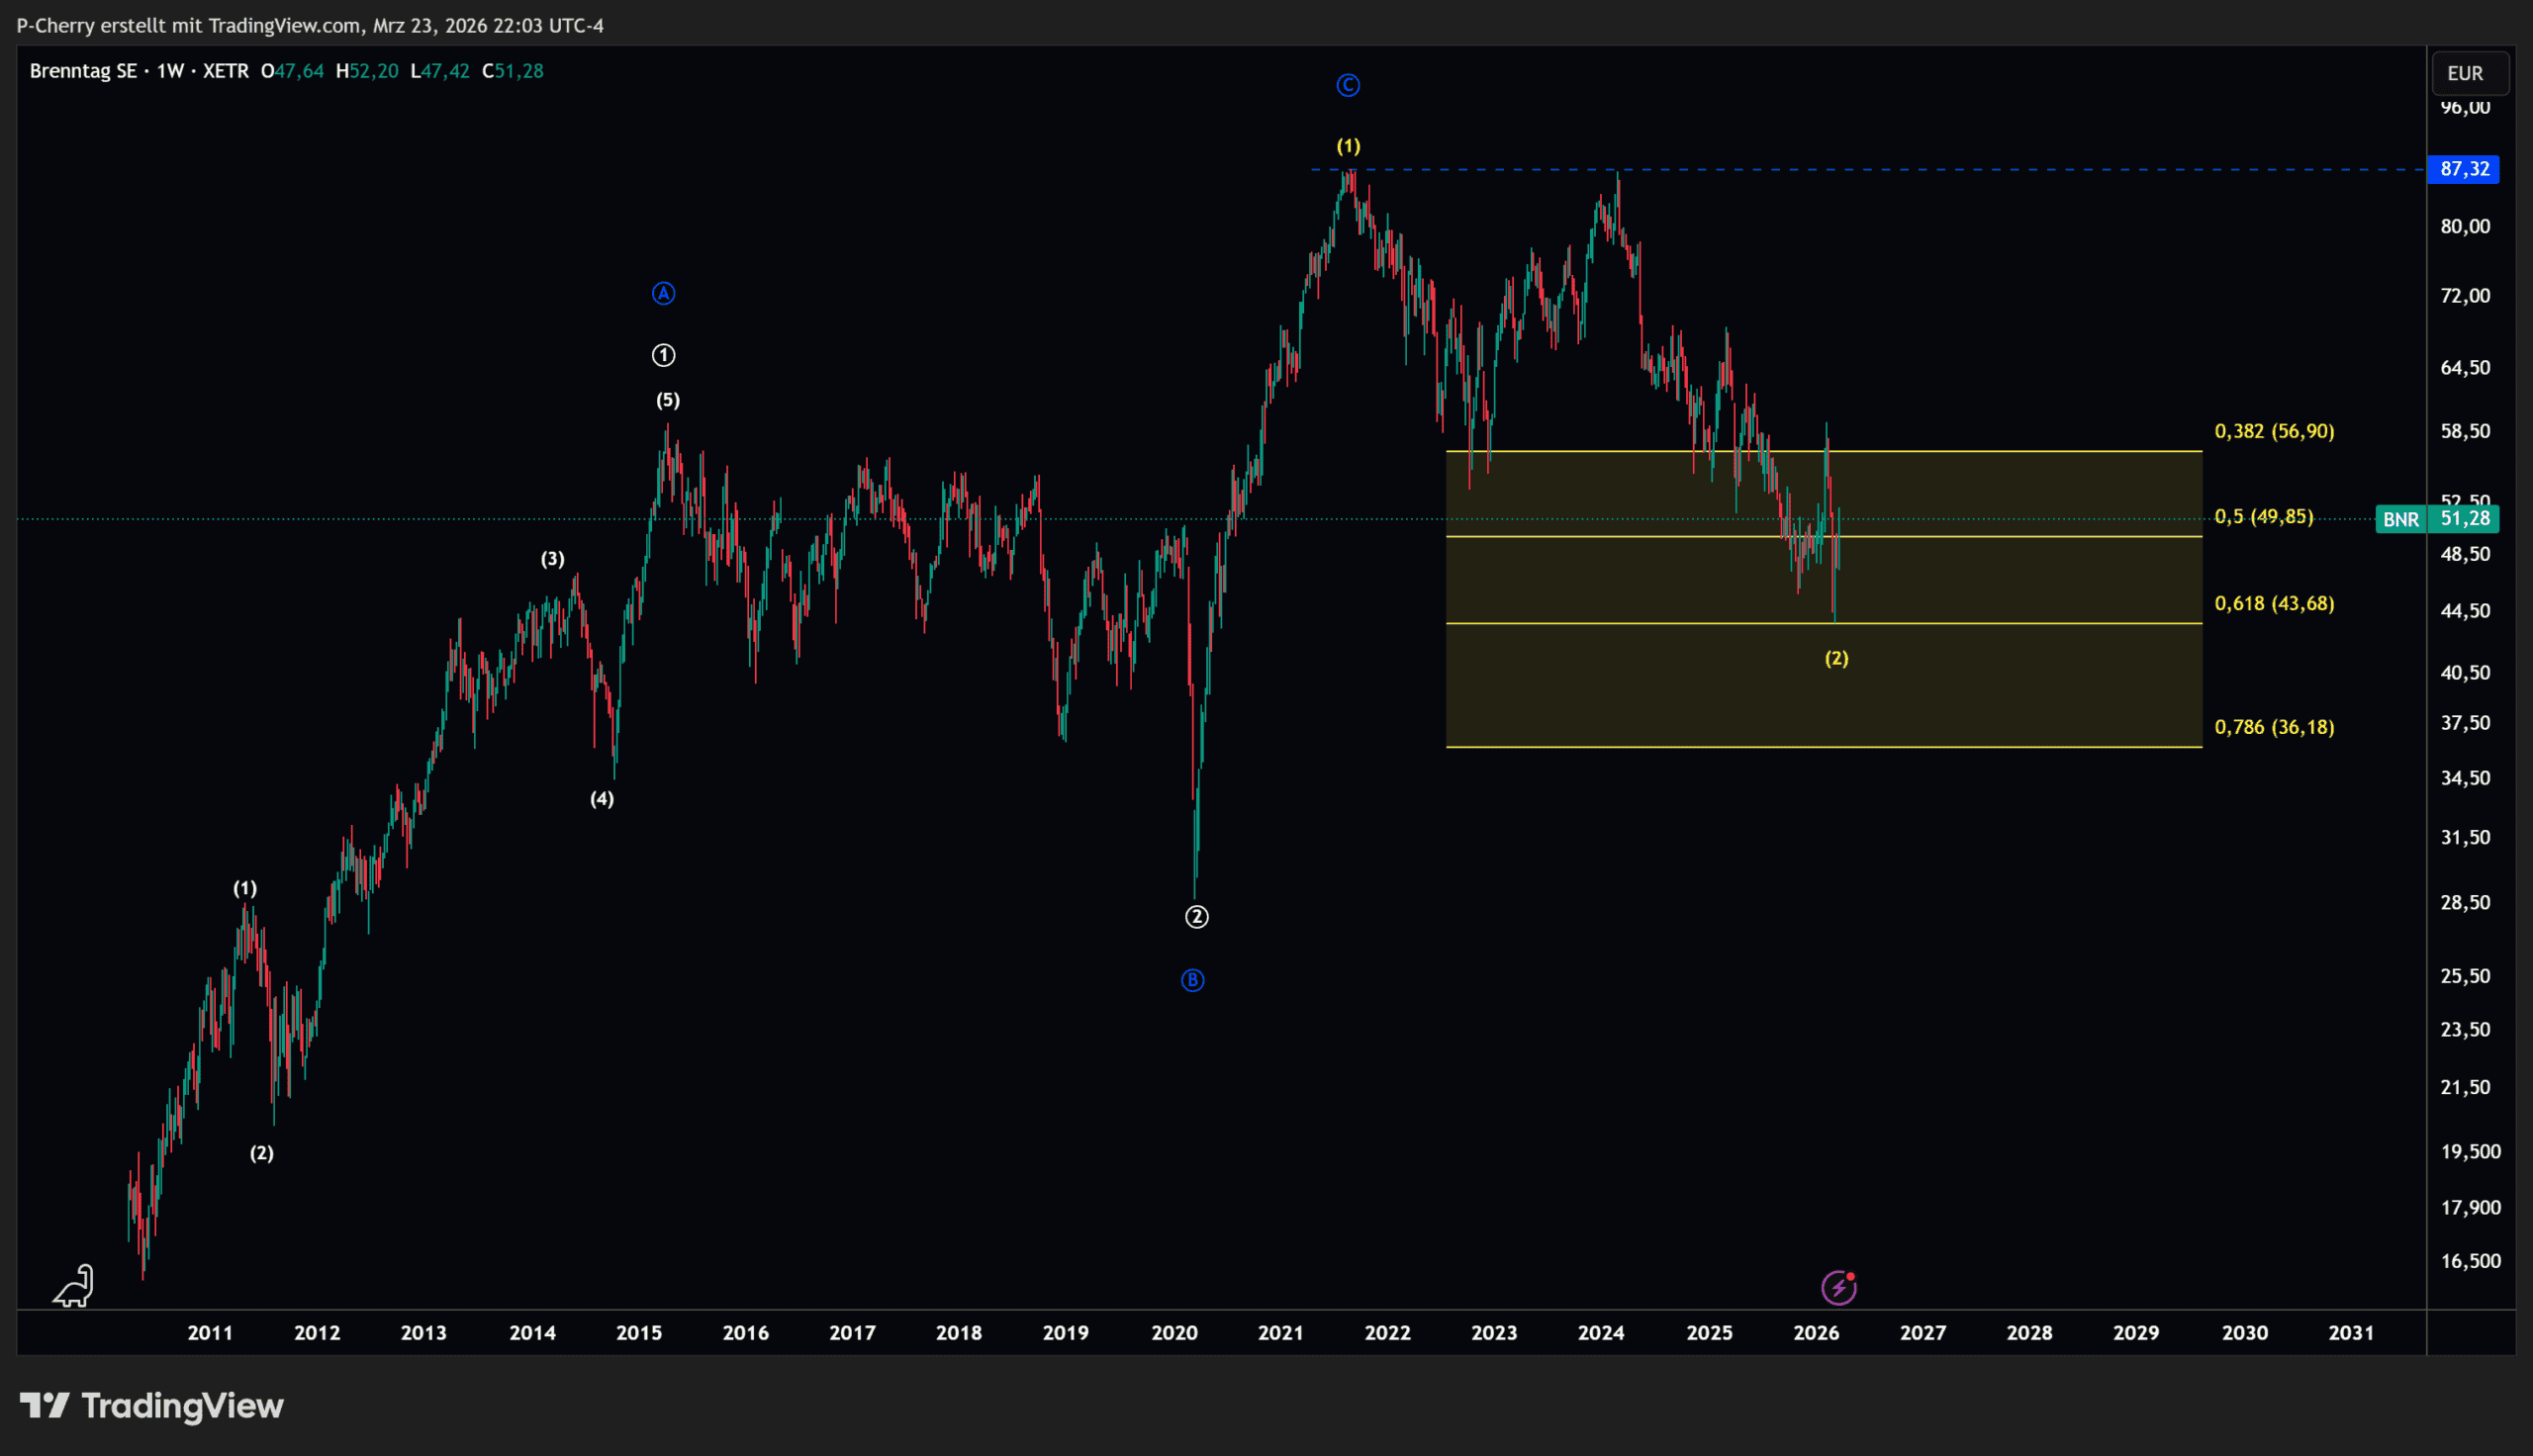Click the 2020 label on time axis
2533x1456 pixels.
click(x=1174, y=1333)
